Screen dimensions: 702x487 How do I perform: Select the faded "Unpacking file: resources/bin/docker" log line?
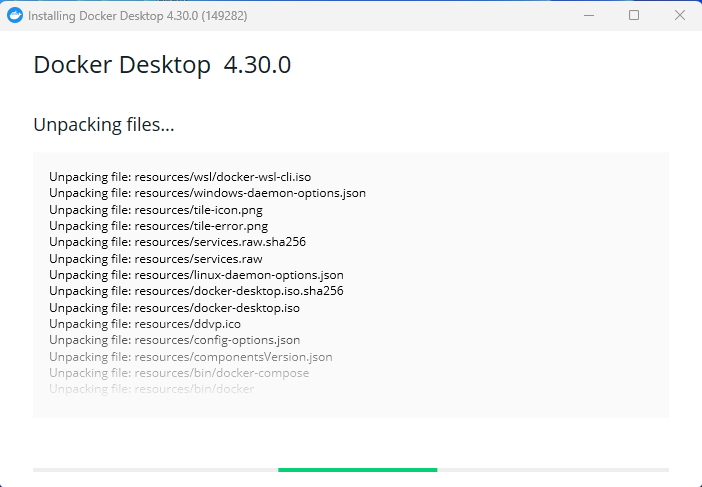click(x=151, y=389)
